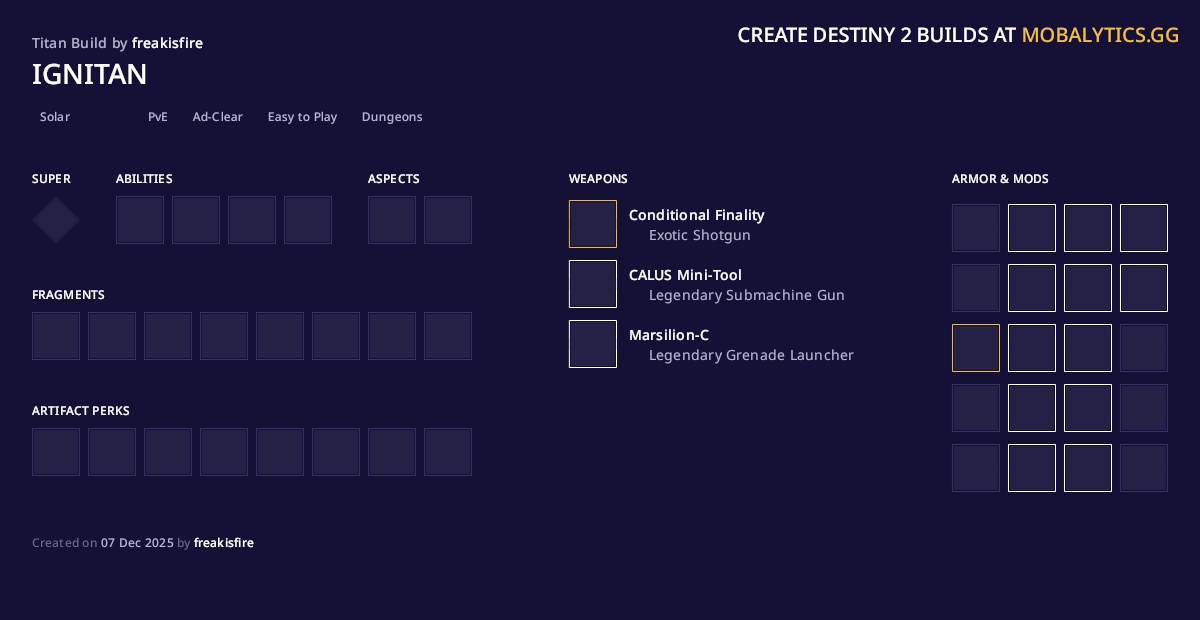Click the last Fragments slot
Viewport: 1200px width, 620px height.
pos(448,336)
